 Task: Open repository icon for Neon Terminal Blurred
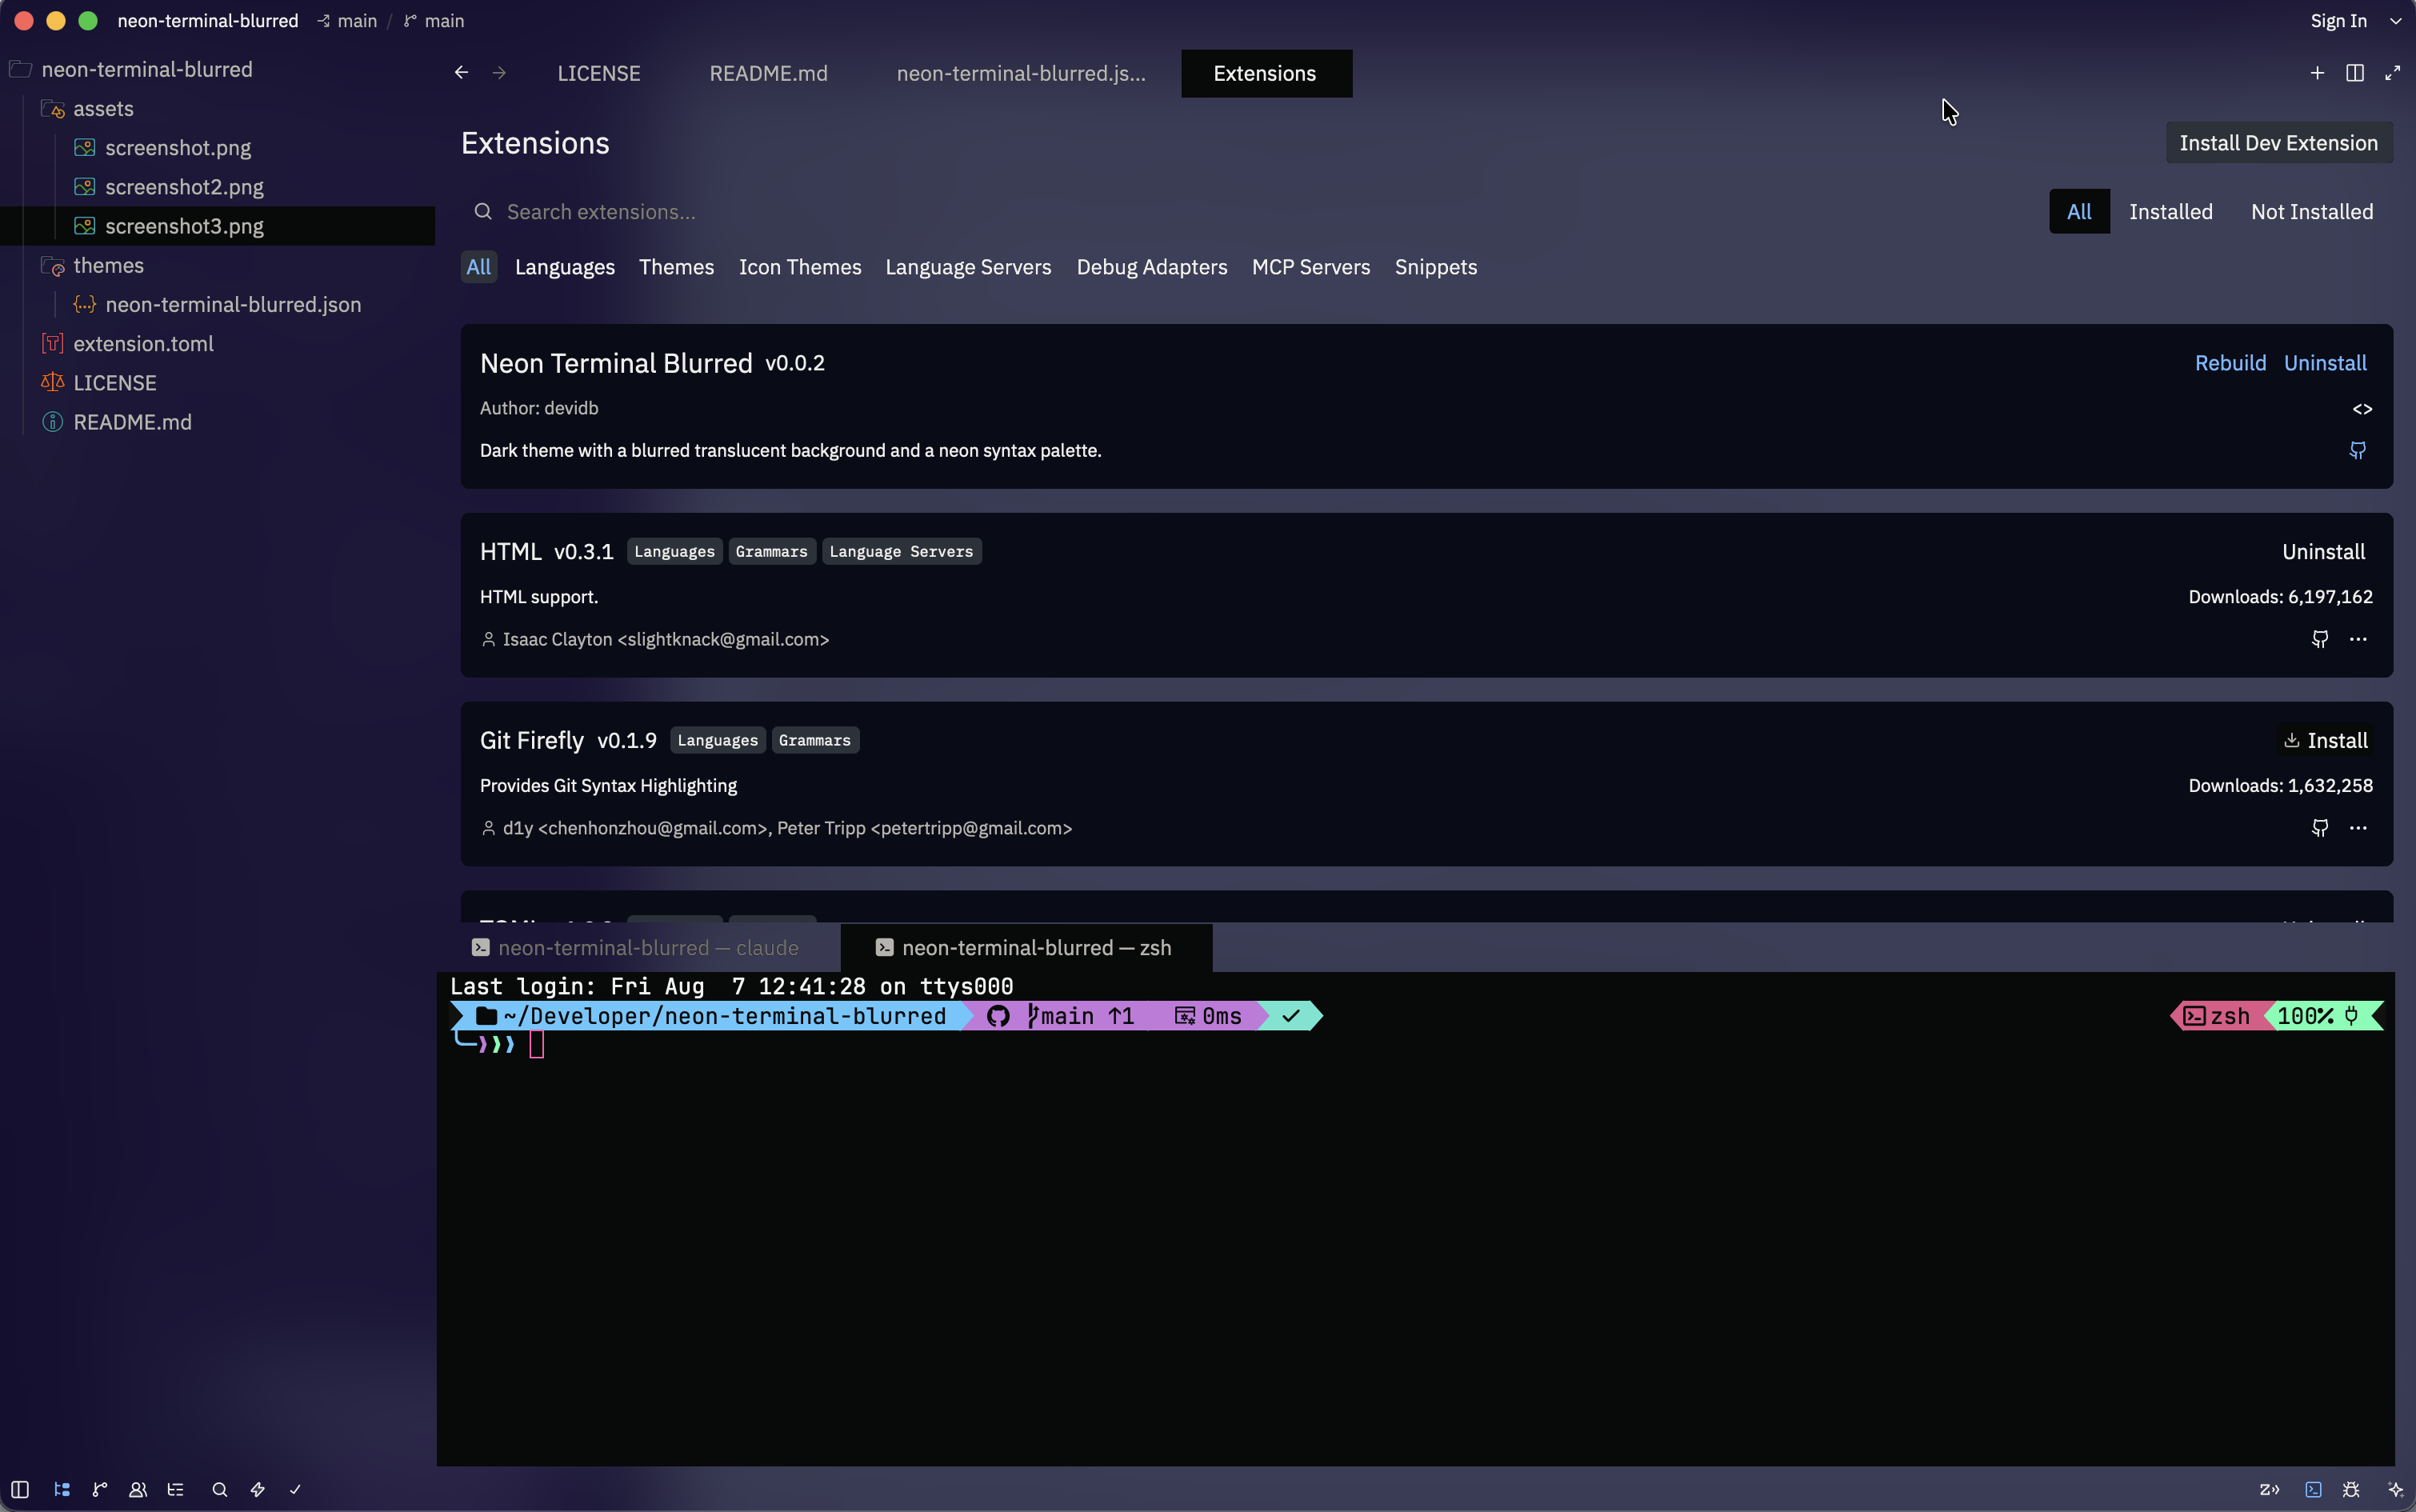[x=2358, y=450]
